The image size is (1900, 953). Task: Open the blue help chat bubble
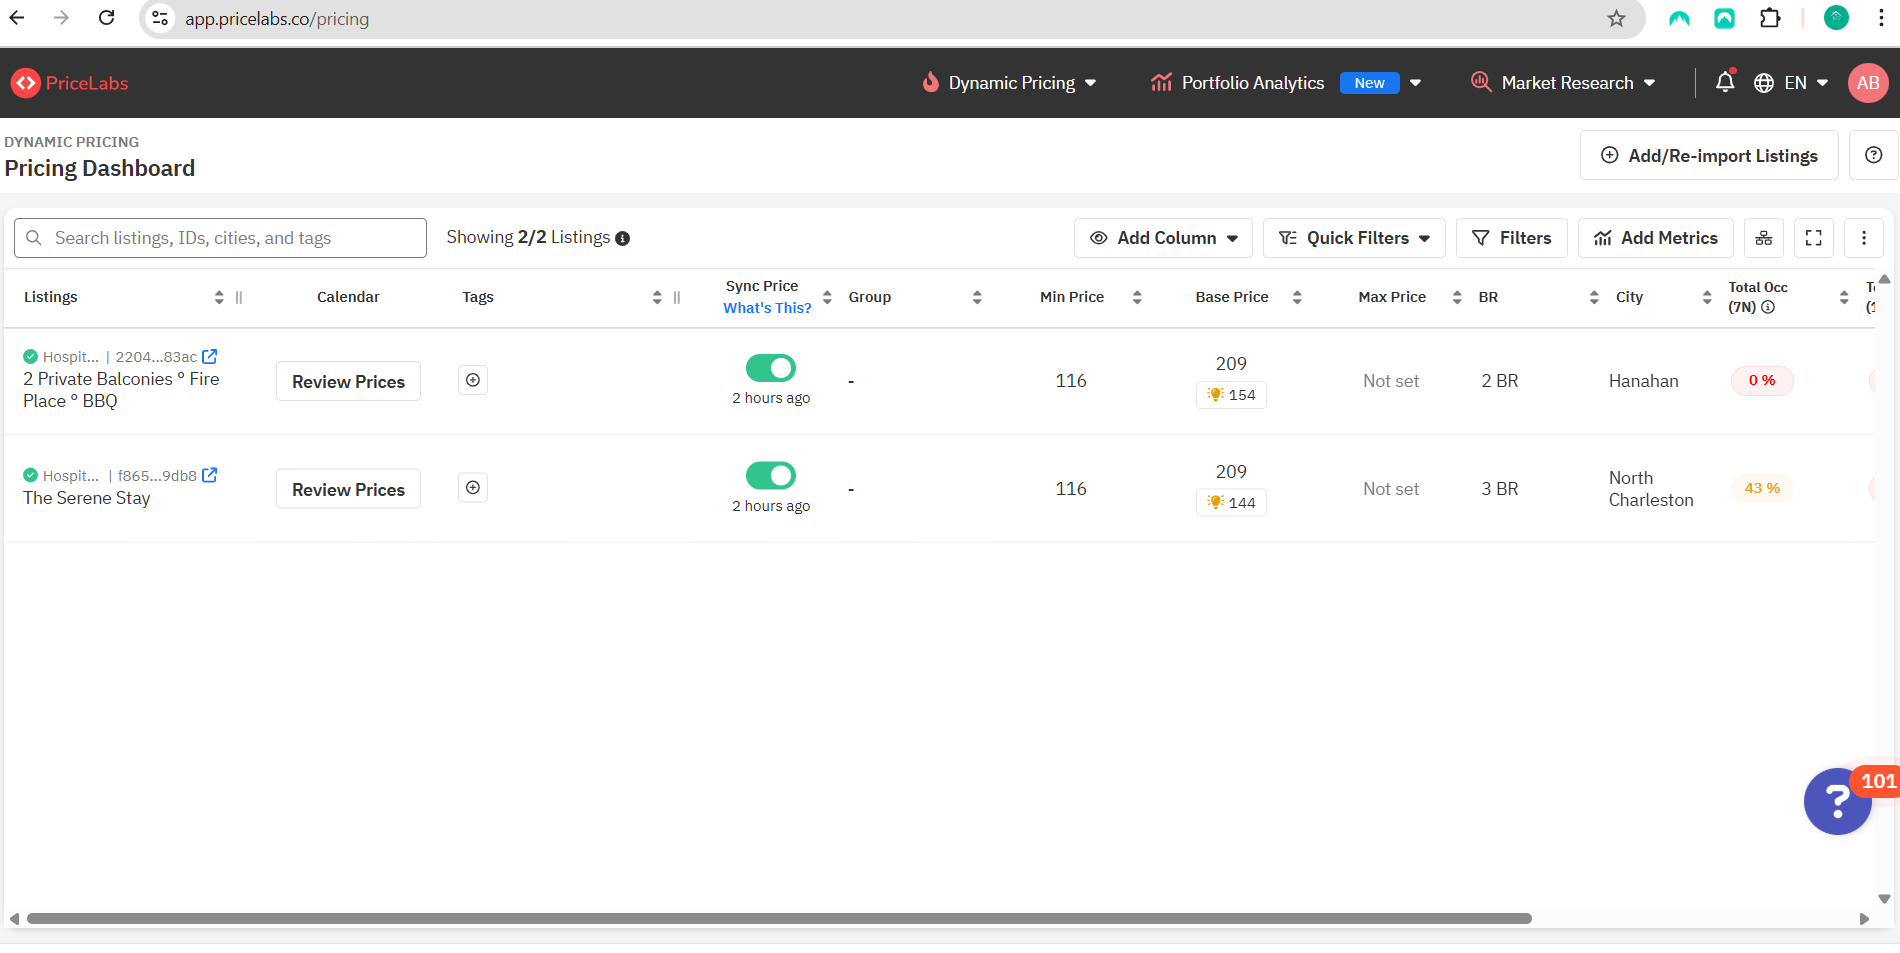tap(1838, 801)
